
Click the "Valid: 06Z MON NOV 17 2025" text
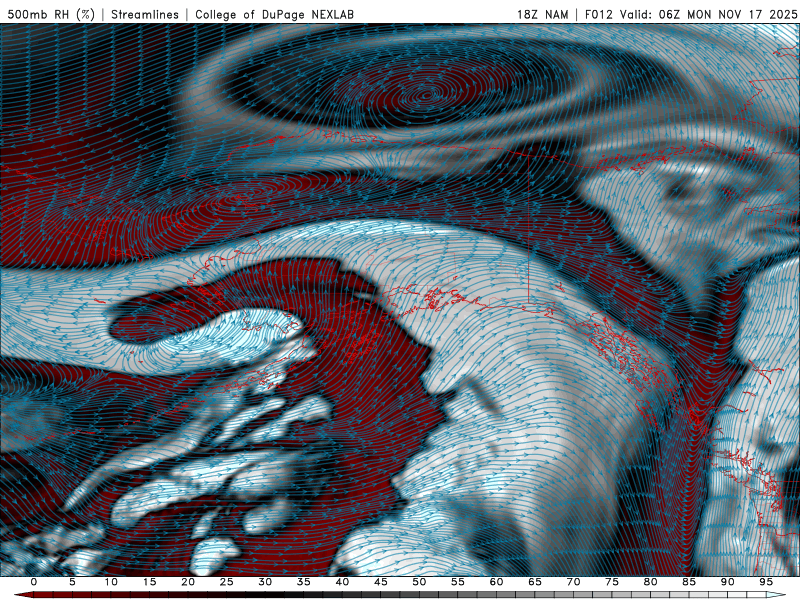point(708,14)
